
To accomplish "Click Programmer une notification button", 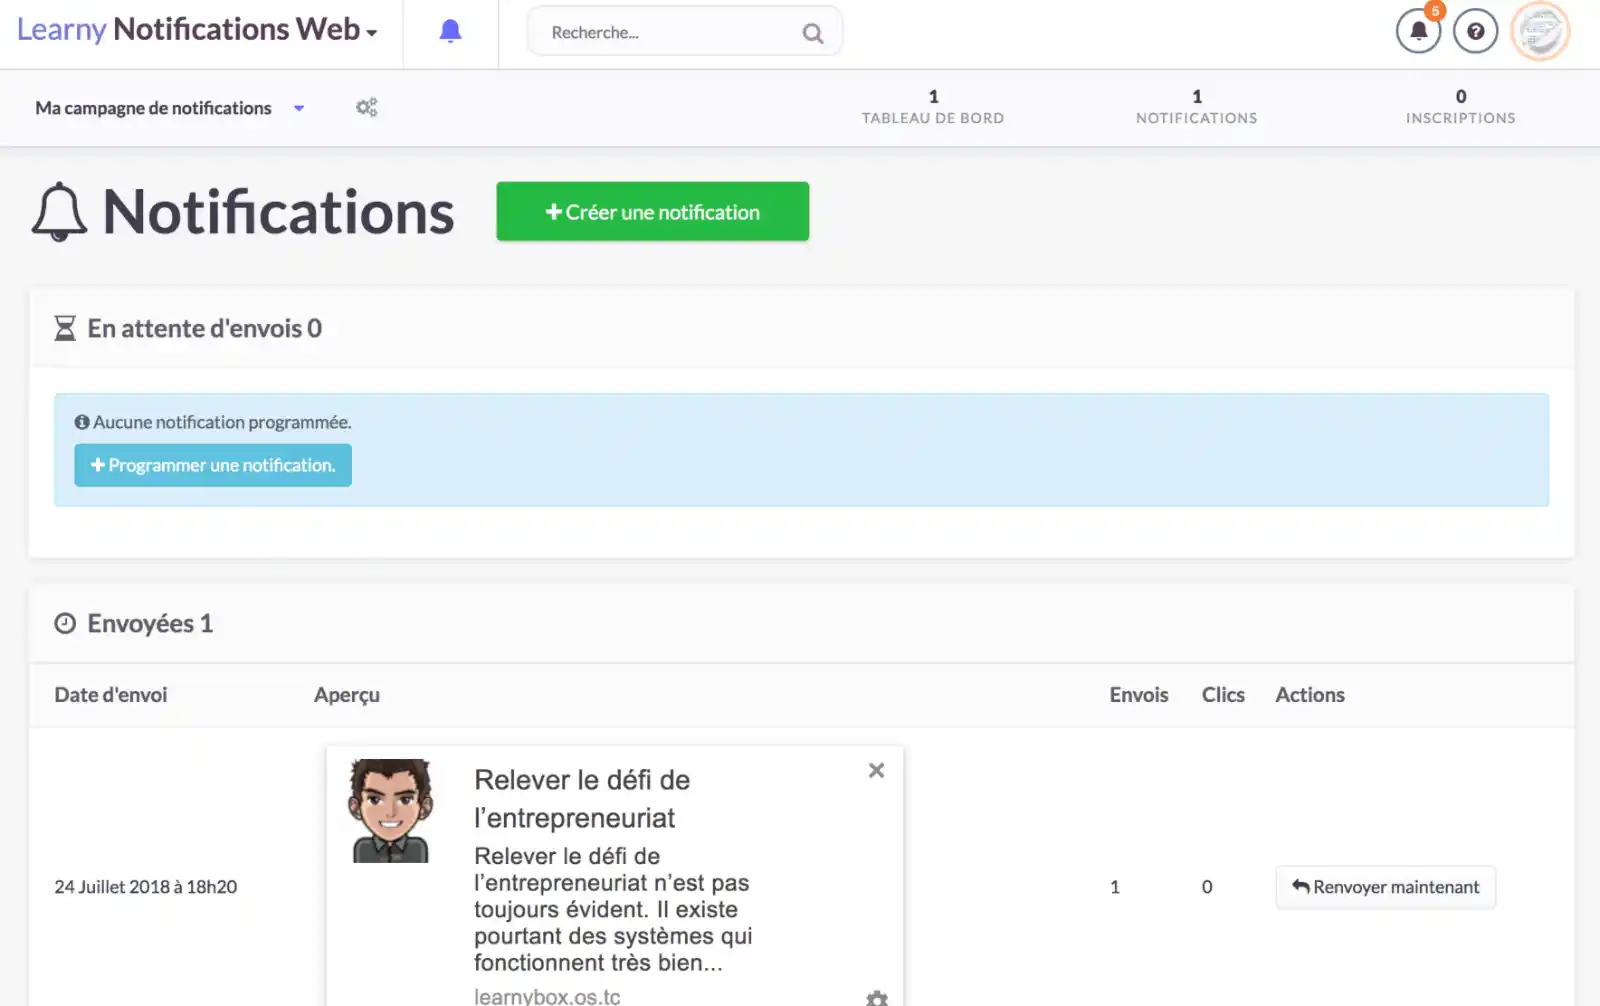I will point(213,465).
